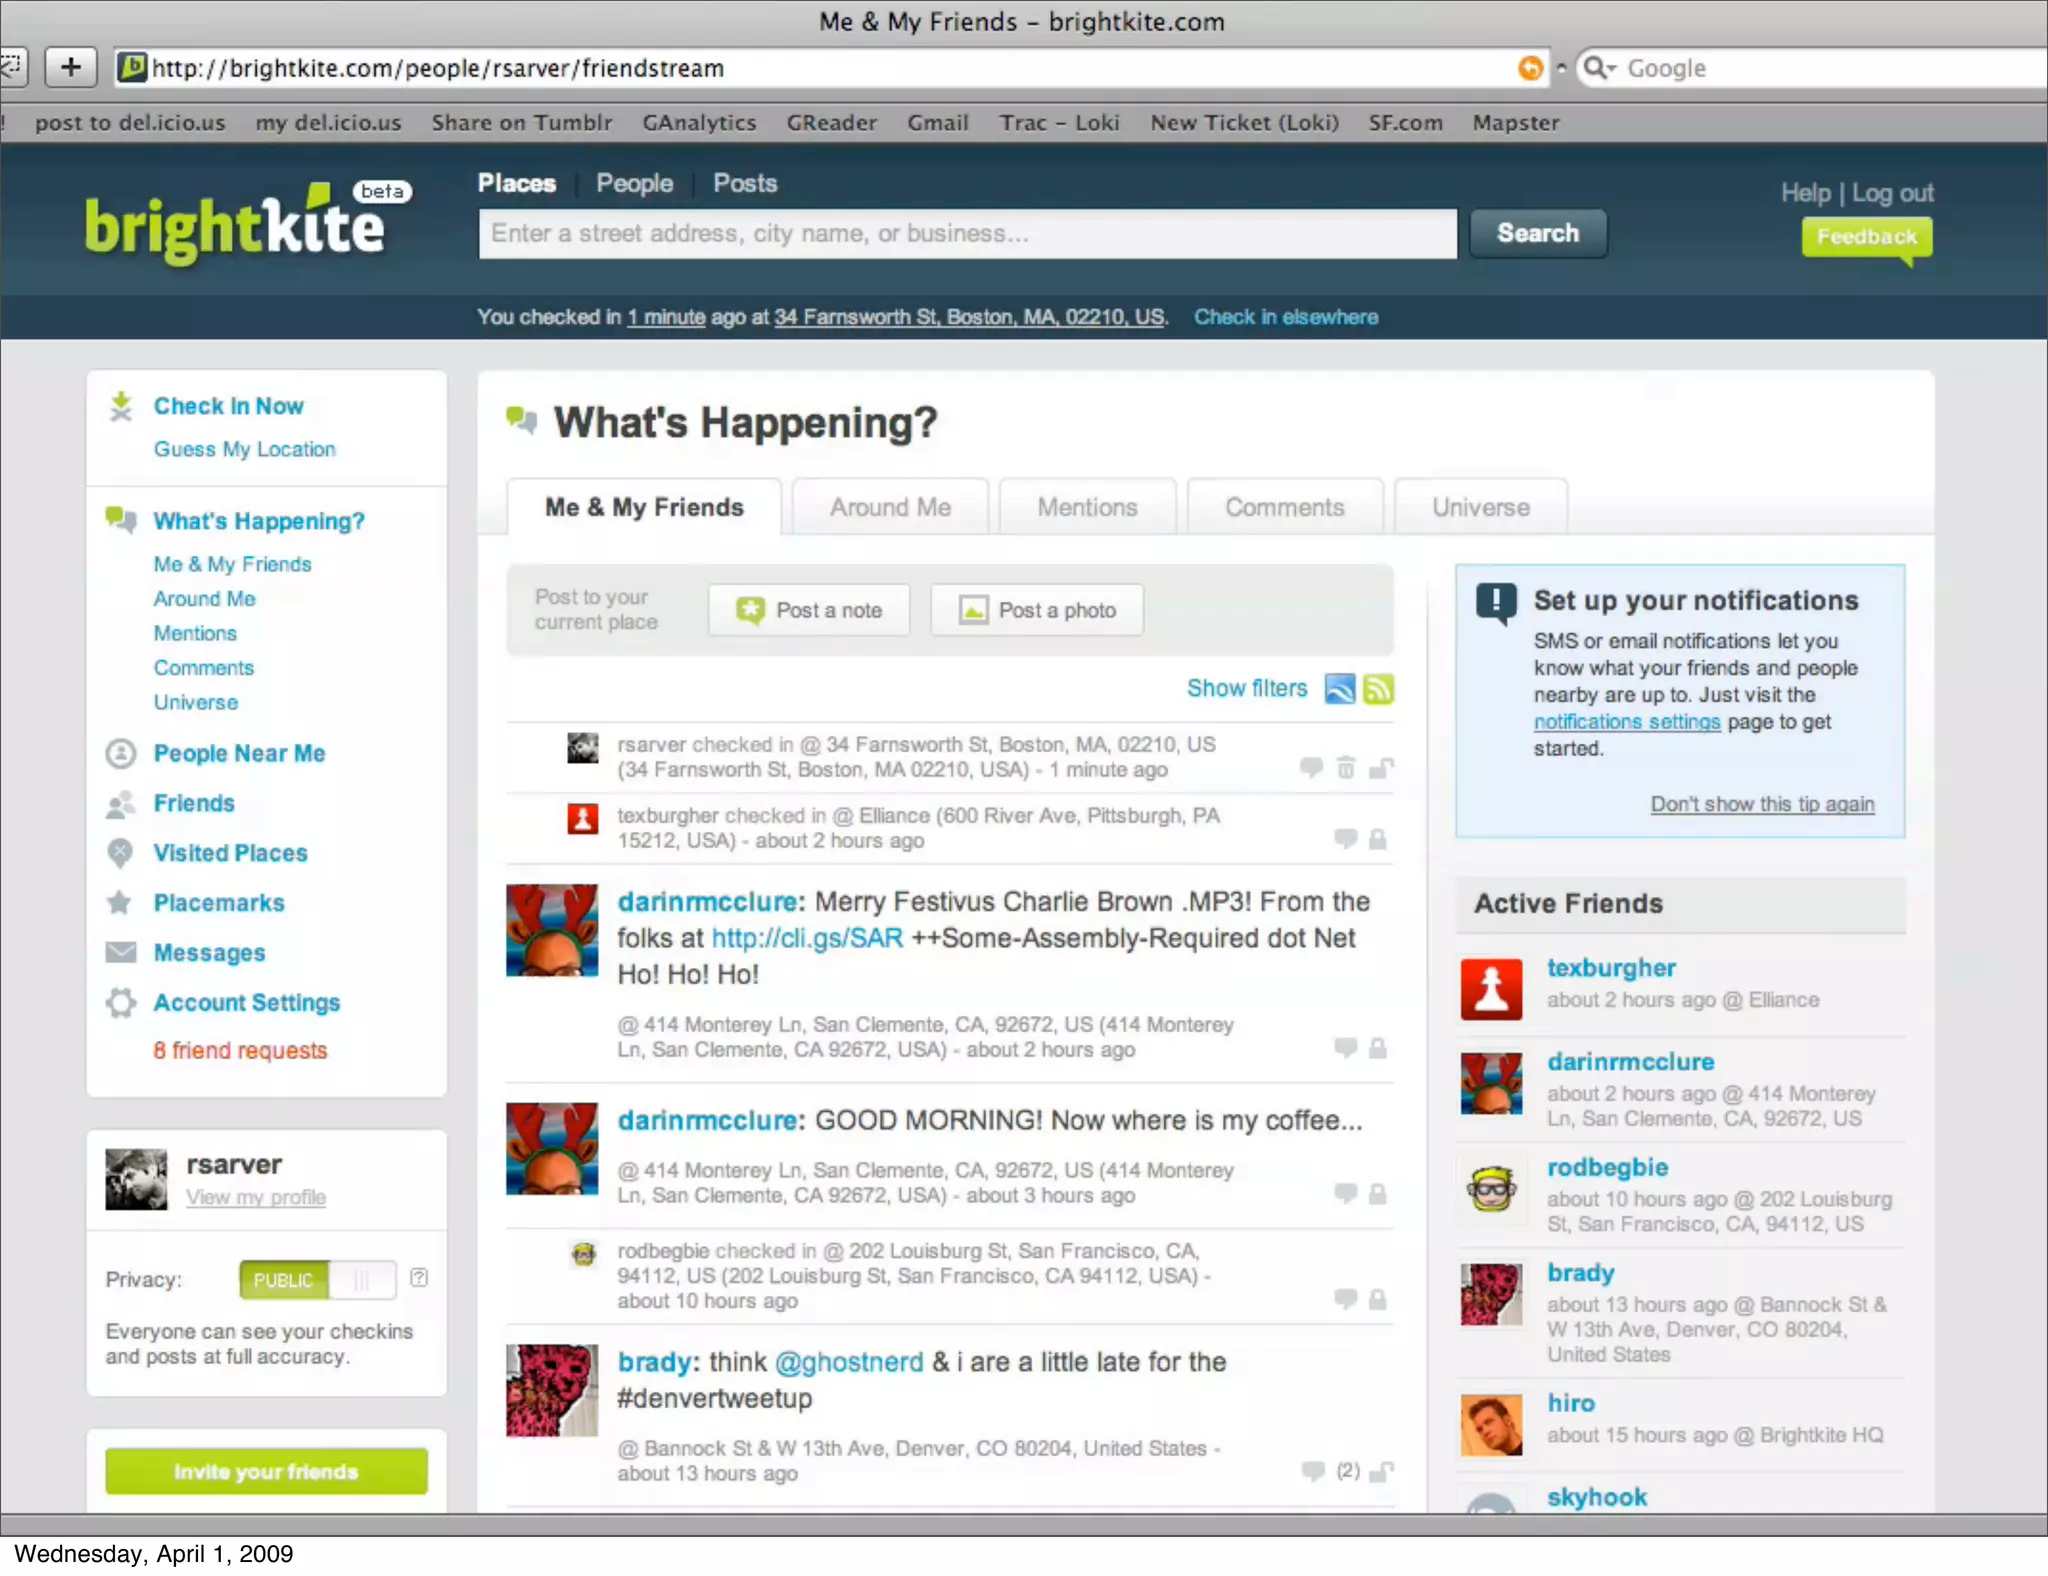Click the Account Settings gear icon
2048x1576 pixels.
(121, 1002)
